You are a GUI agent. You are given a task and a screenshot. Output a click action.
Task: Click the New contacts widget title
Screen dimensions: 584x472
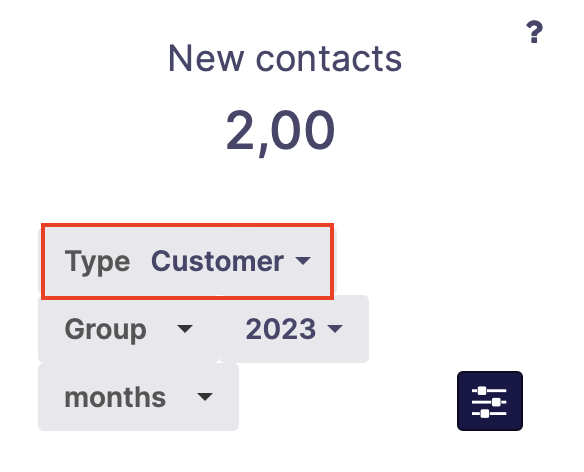click(x=285, y=58)
